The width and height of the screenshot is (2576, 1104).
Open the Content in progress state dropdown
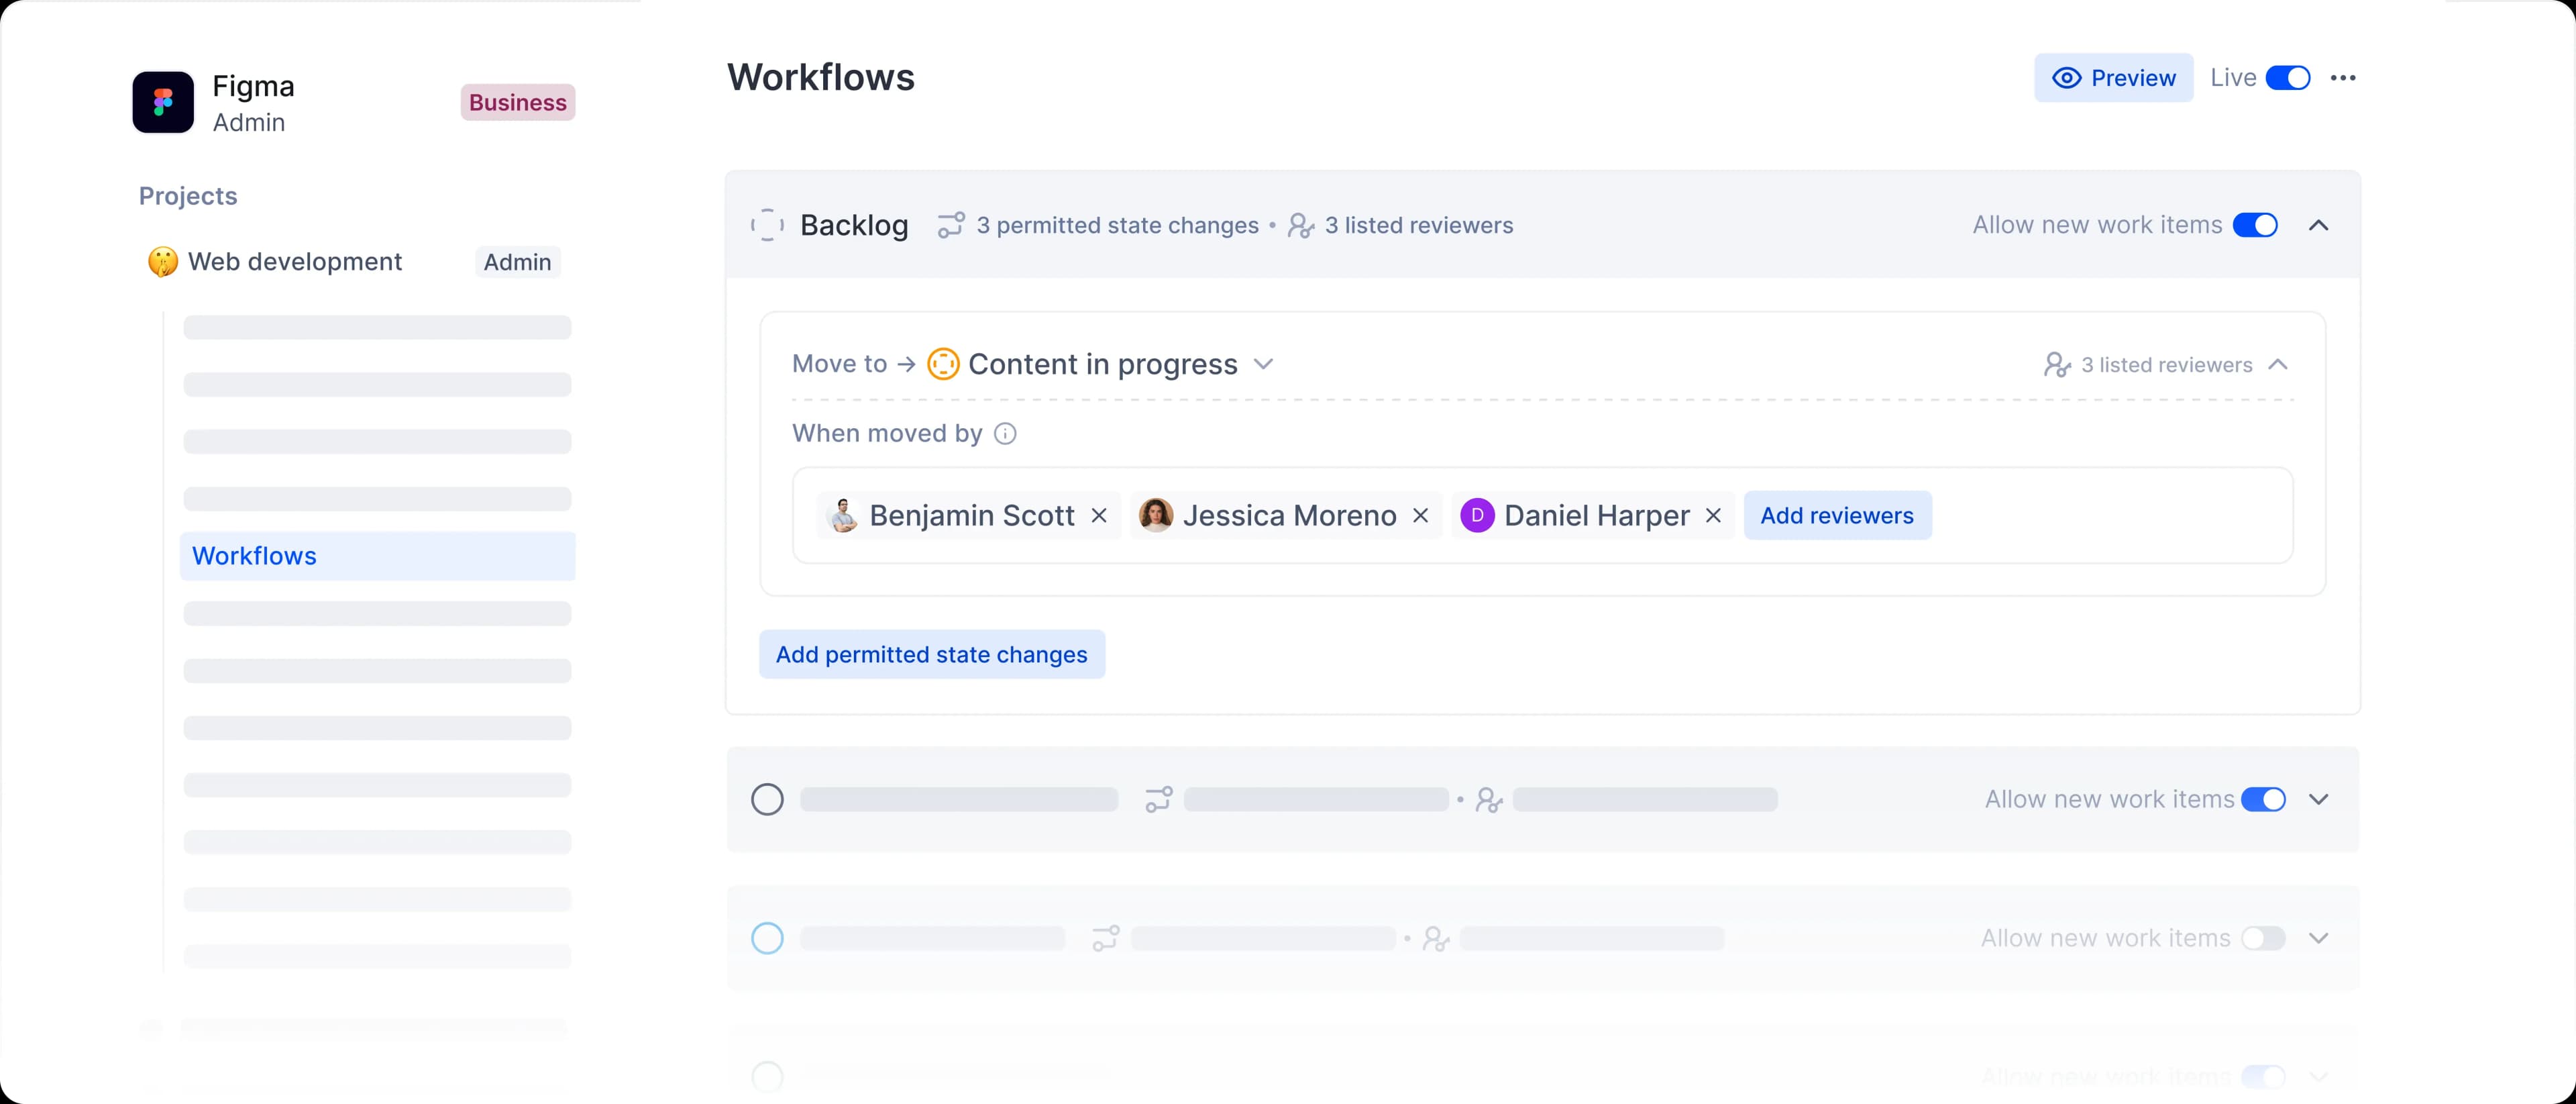(x=1263, y=364)
